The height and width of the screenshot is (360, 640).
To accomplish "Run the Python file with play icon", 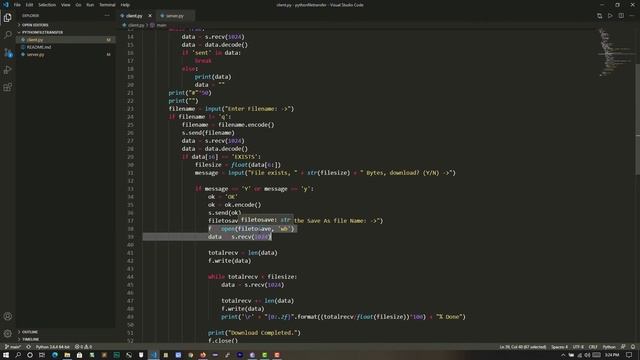I will [x=610, y=16].
